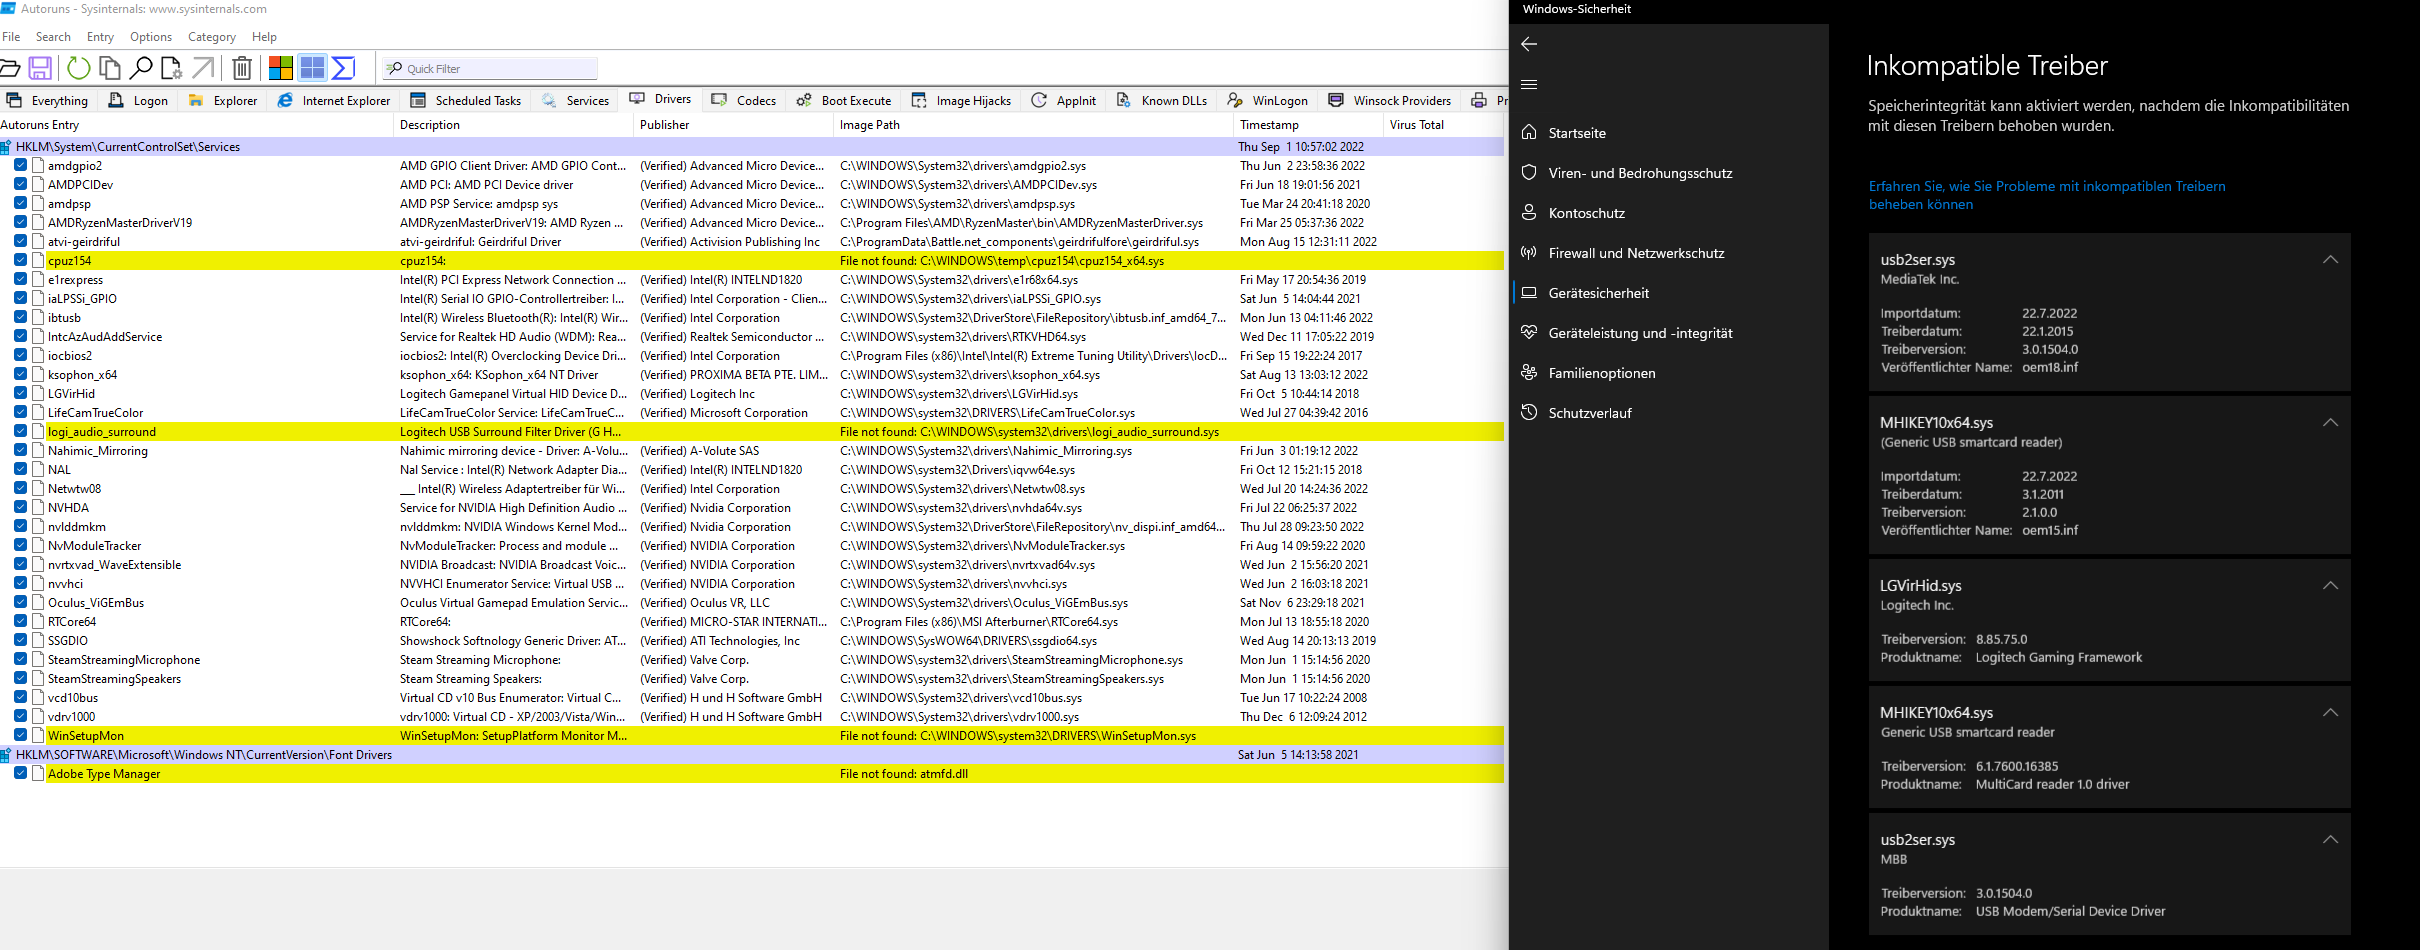Click into the Quick Filter field
This screenshot has width=2420, height=950.
pos(490,68)
